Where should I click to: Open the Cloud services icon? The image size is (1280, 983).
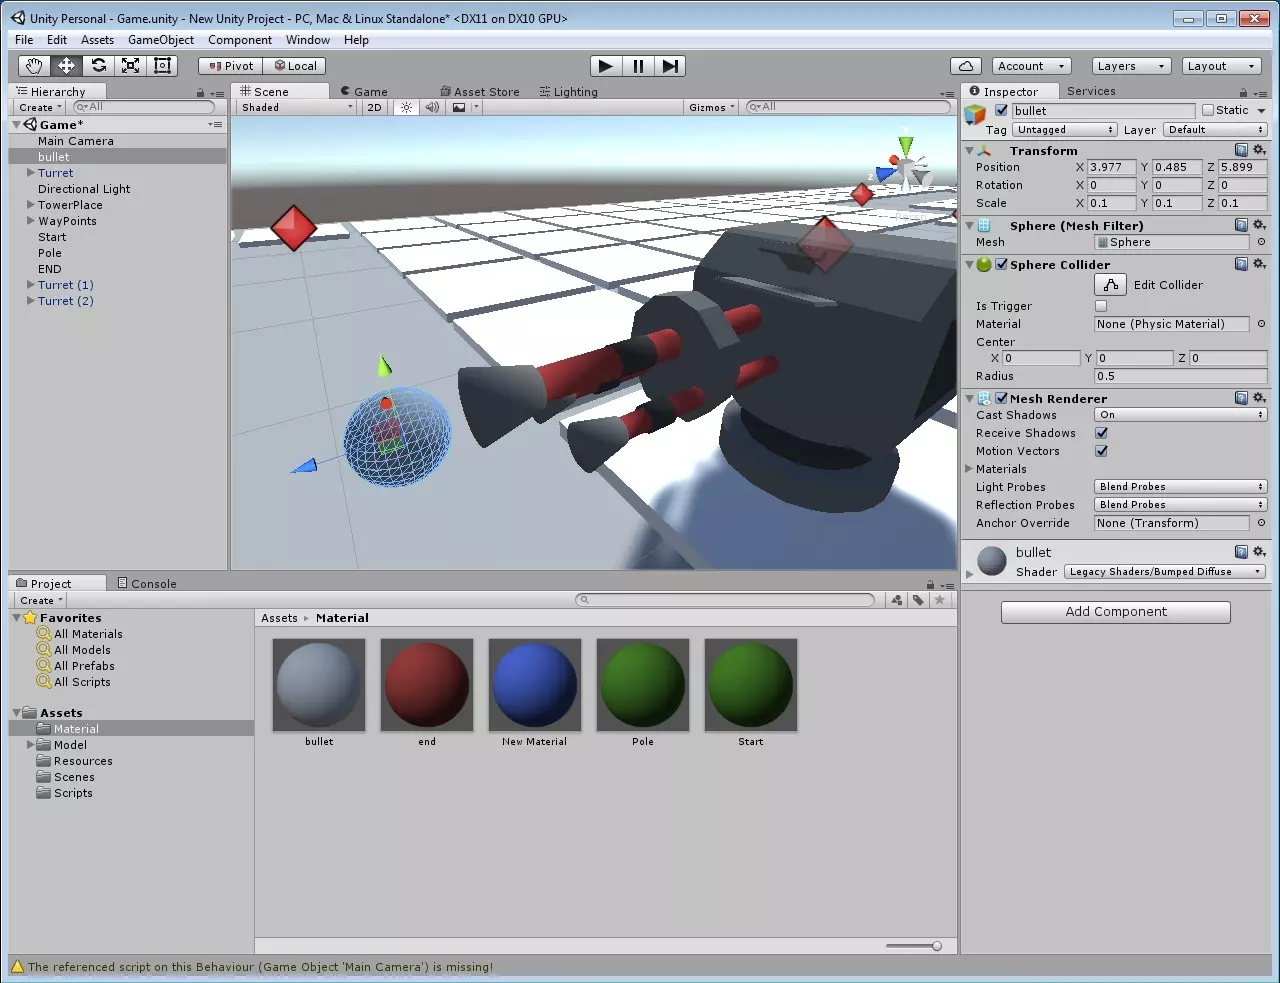point(966,66)
